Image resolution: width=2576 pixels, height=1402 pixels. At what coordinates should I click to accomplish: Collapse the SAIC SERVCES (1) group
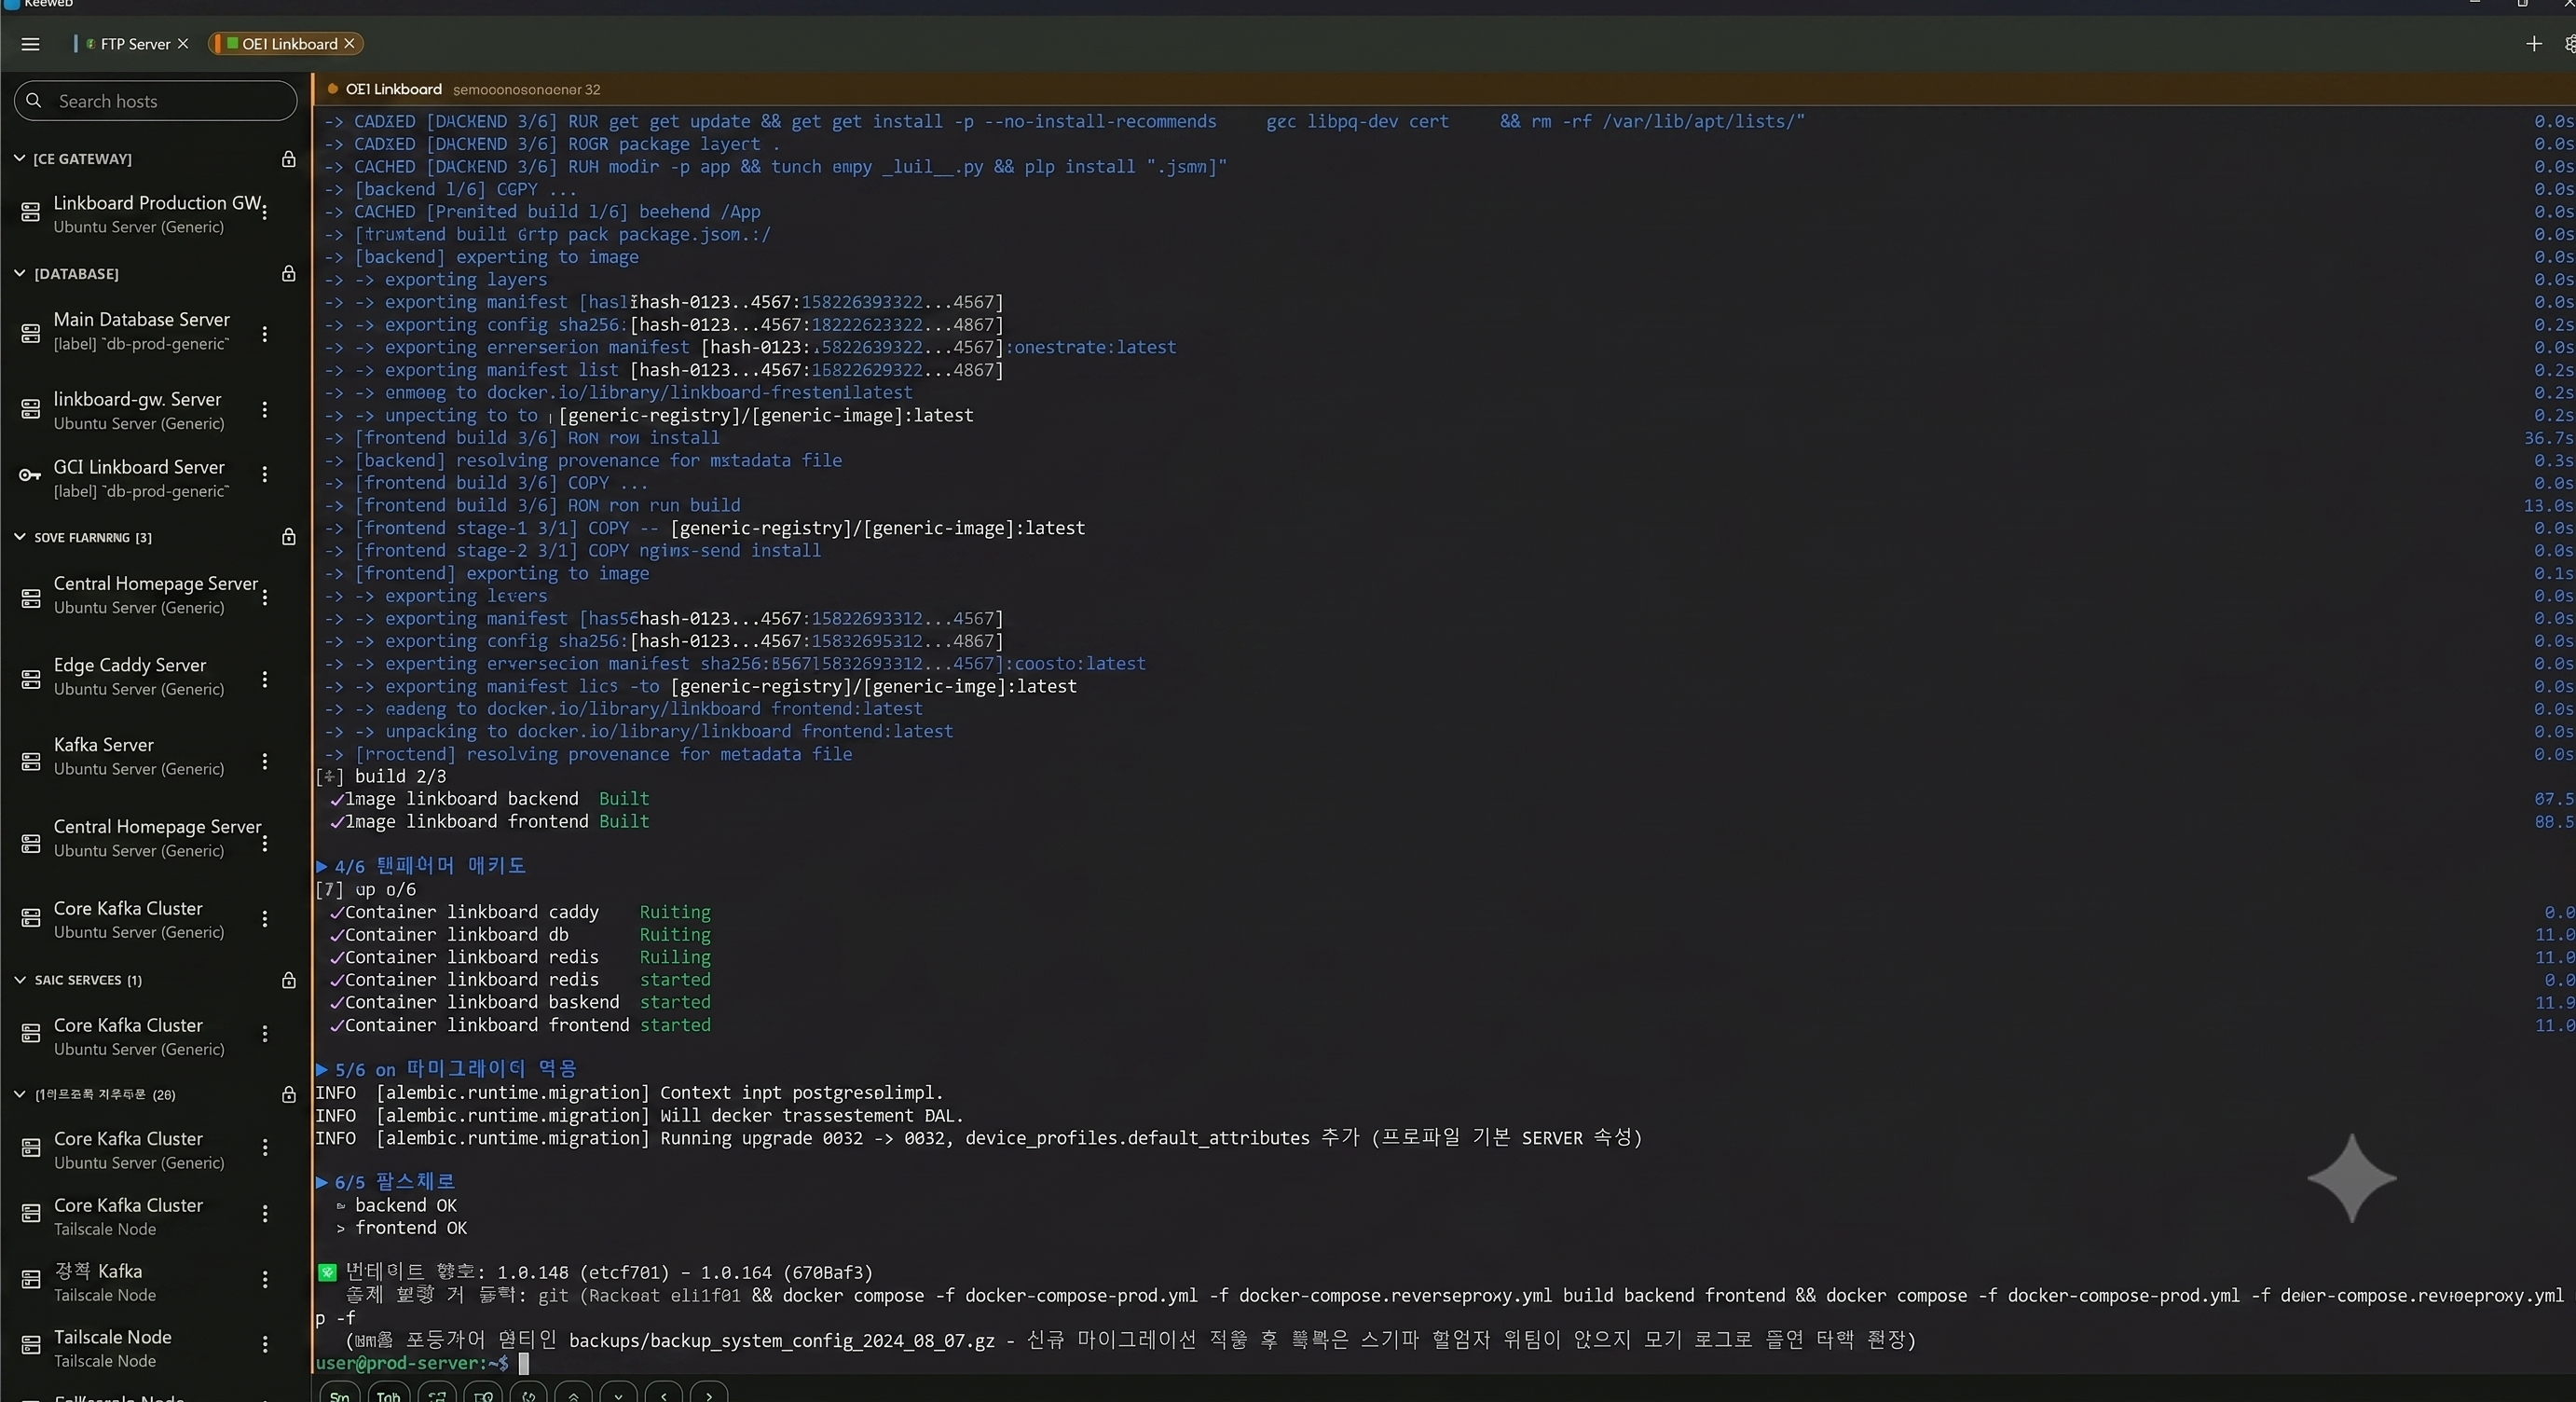click(19, 980)
